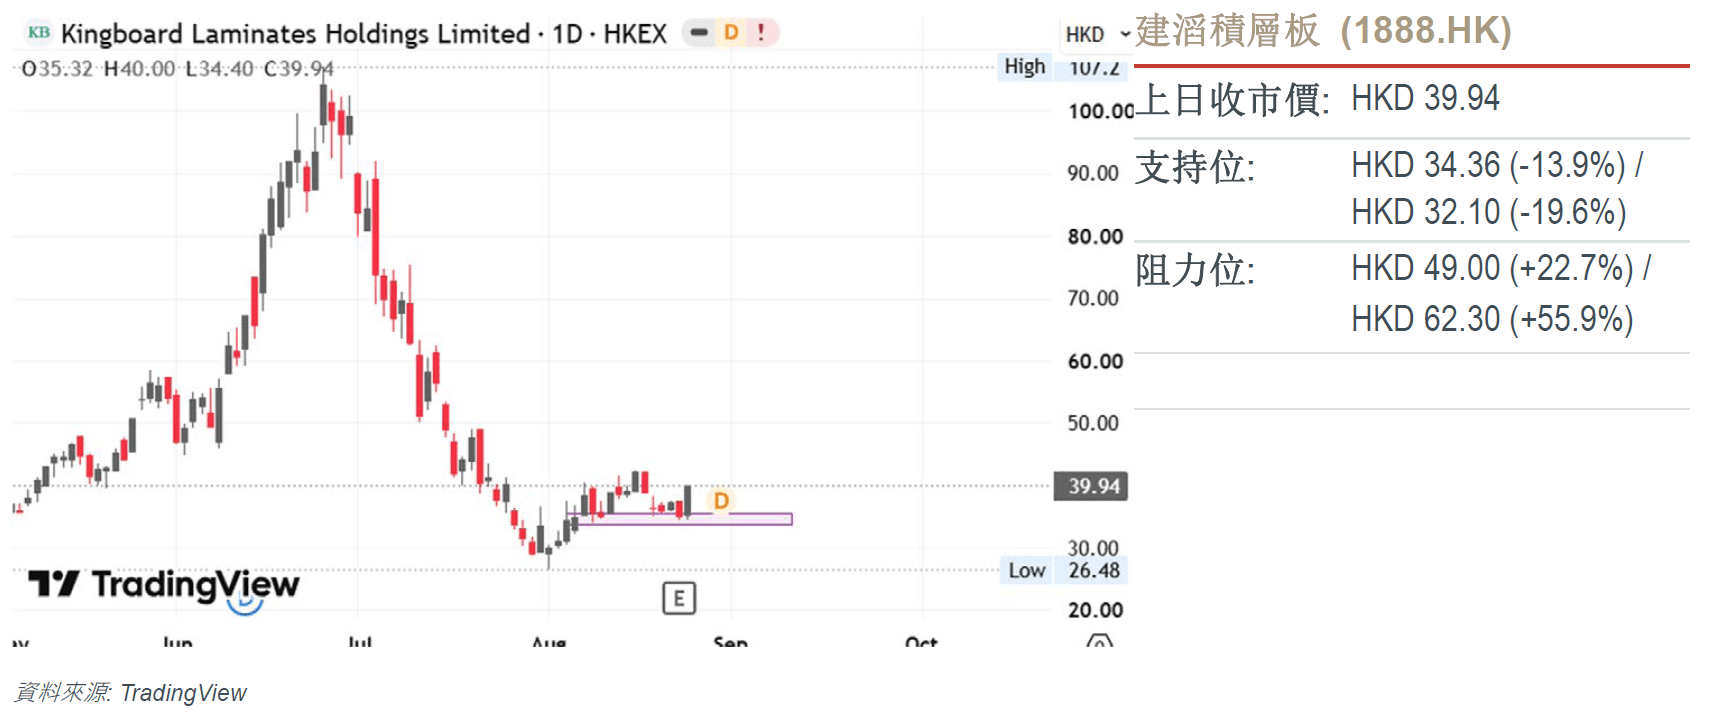The height and width of the screenshot is (727, 1717).
Task: Click the close value C39.94
Action: 298,69
